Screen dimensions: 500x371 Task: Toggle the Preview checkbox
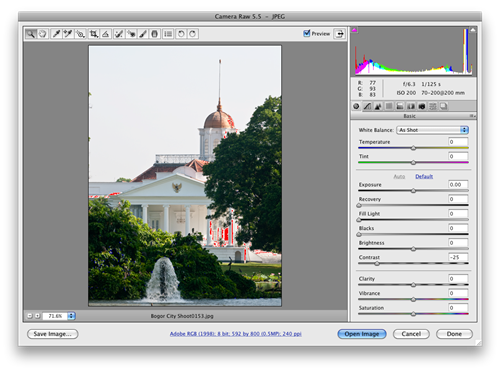click(x=307, y=33)
